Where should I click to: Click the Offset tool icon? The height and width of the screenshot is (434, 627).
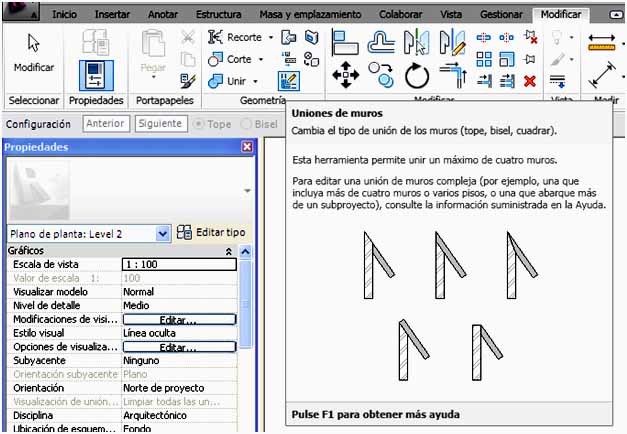tap(381, 42)
